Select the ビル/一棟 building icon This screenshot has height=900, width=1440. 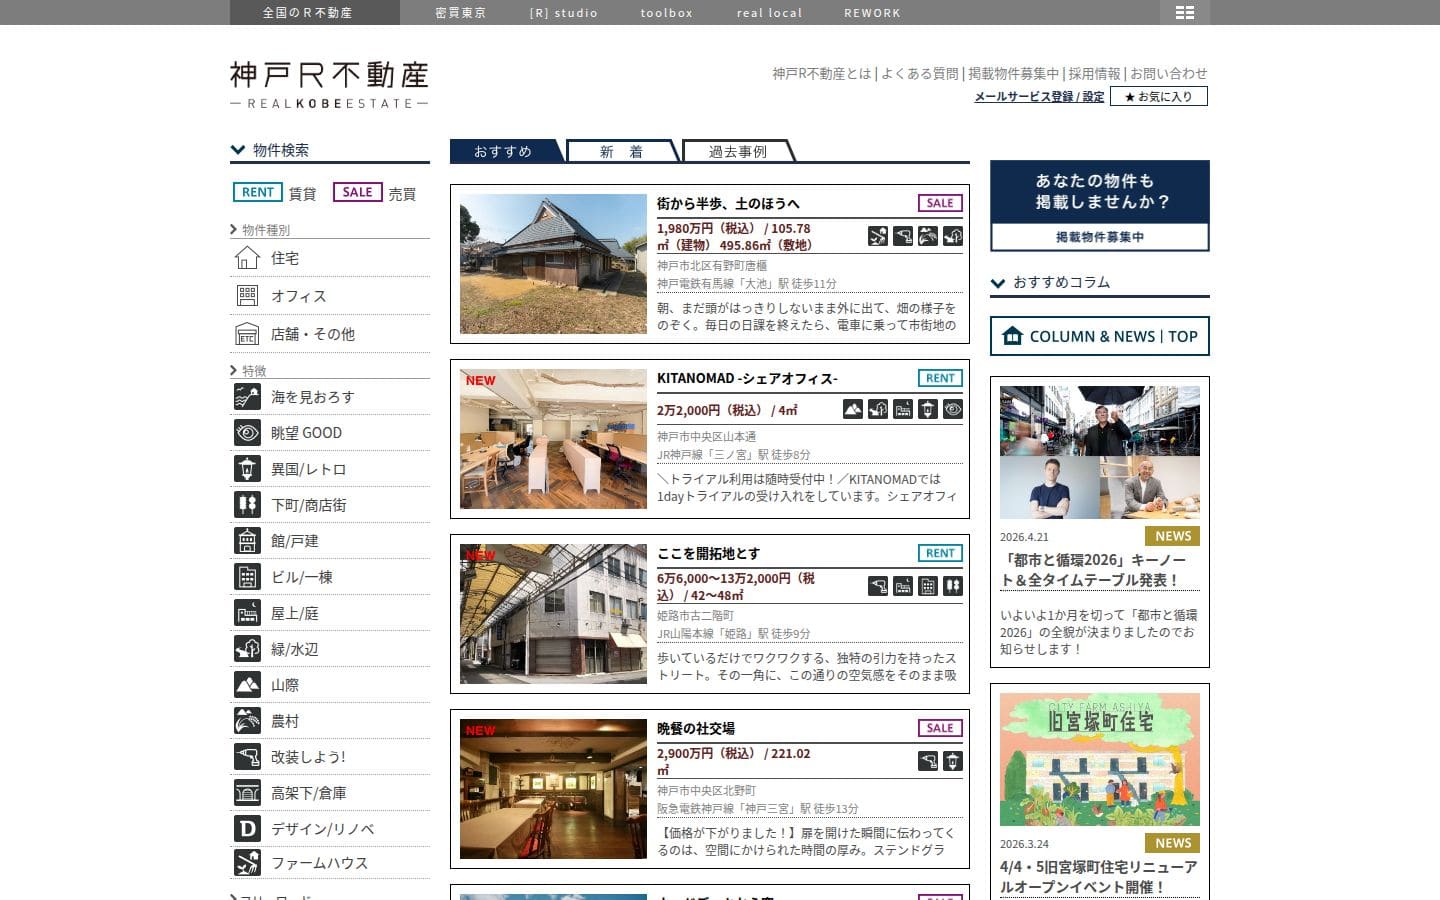(247, 577)
